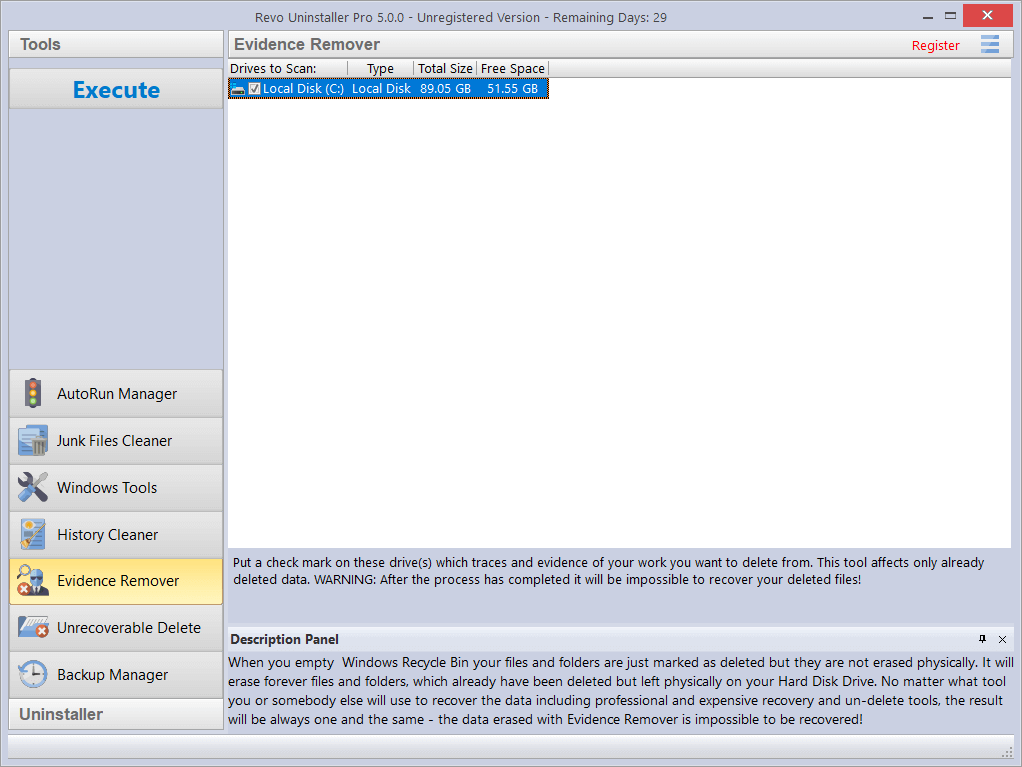Open AutoRun Manager traffic light icon
Image resolution: width=1022 pixels, height=767 pixels.
pos(33,394)
